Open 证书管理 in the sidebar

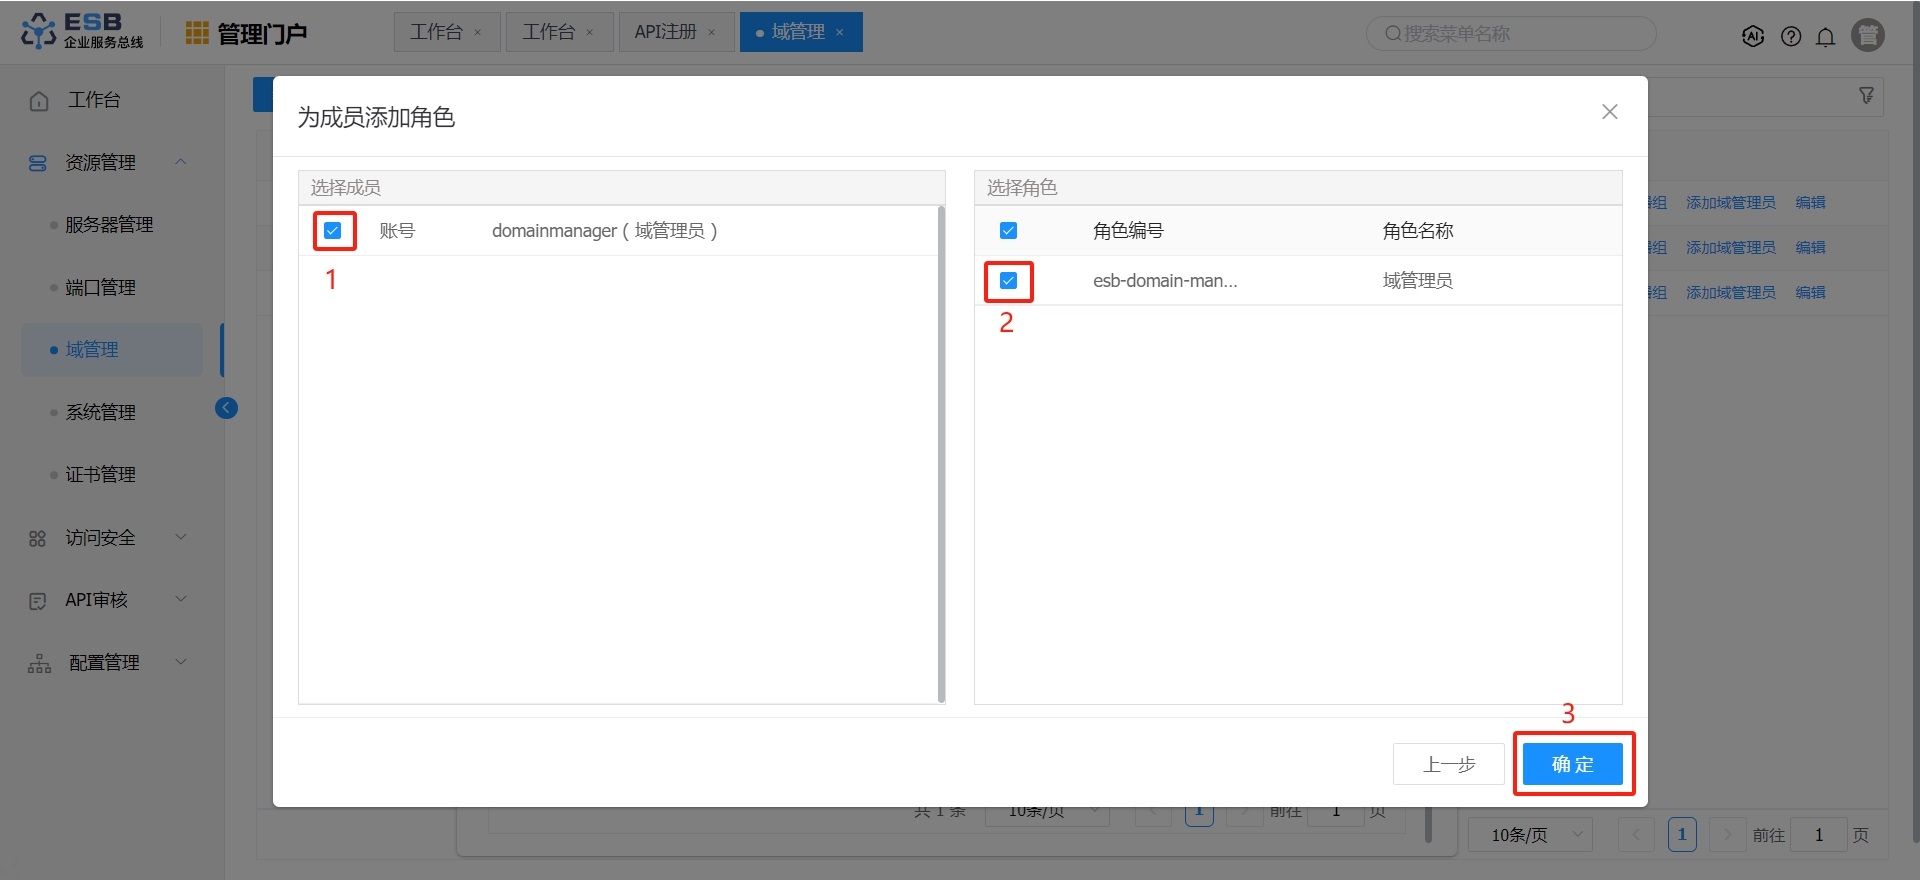(100, 475)
